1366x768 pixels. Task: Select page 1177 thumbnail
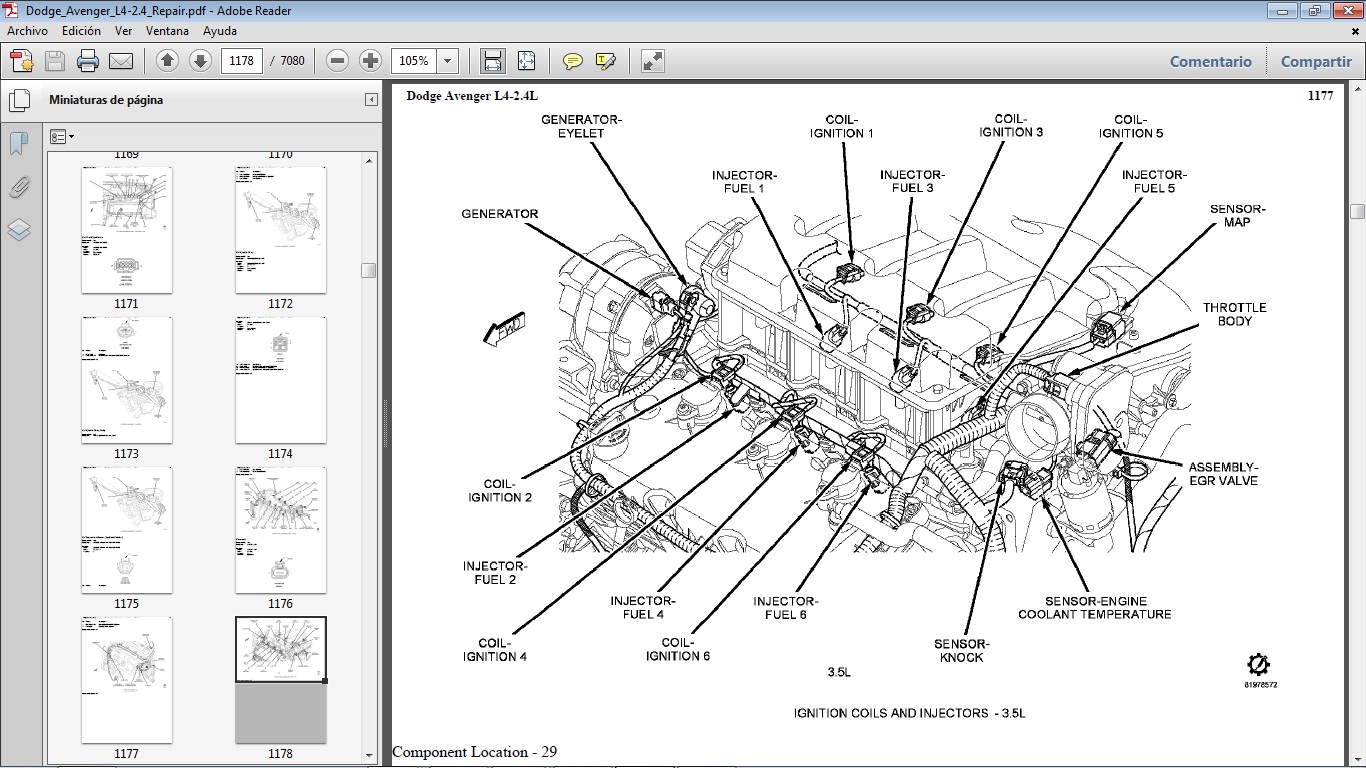[x=126, y=680]
